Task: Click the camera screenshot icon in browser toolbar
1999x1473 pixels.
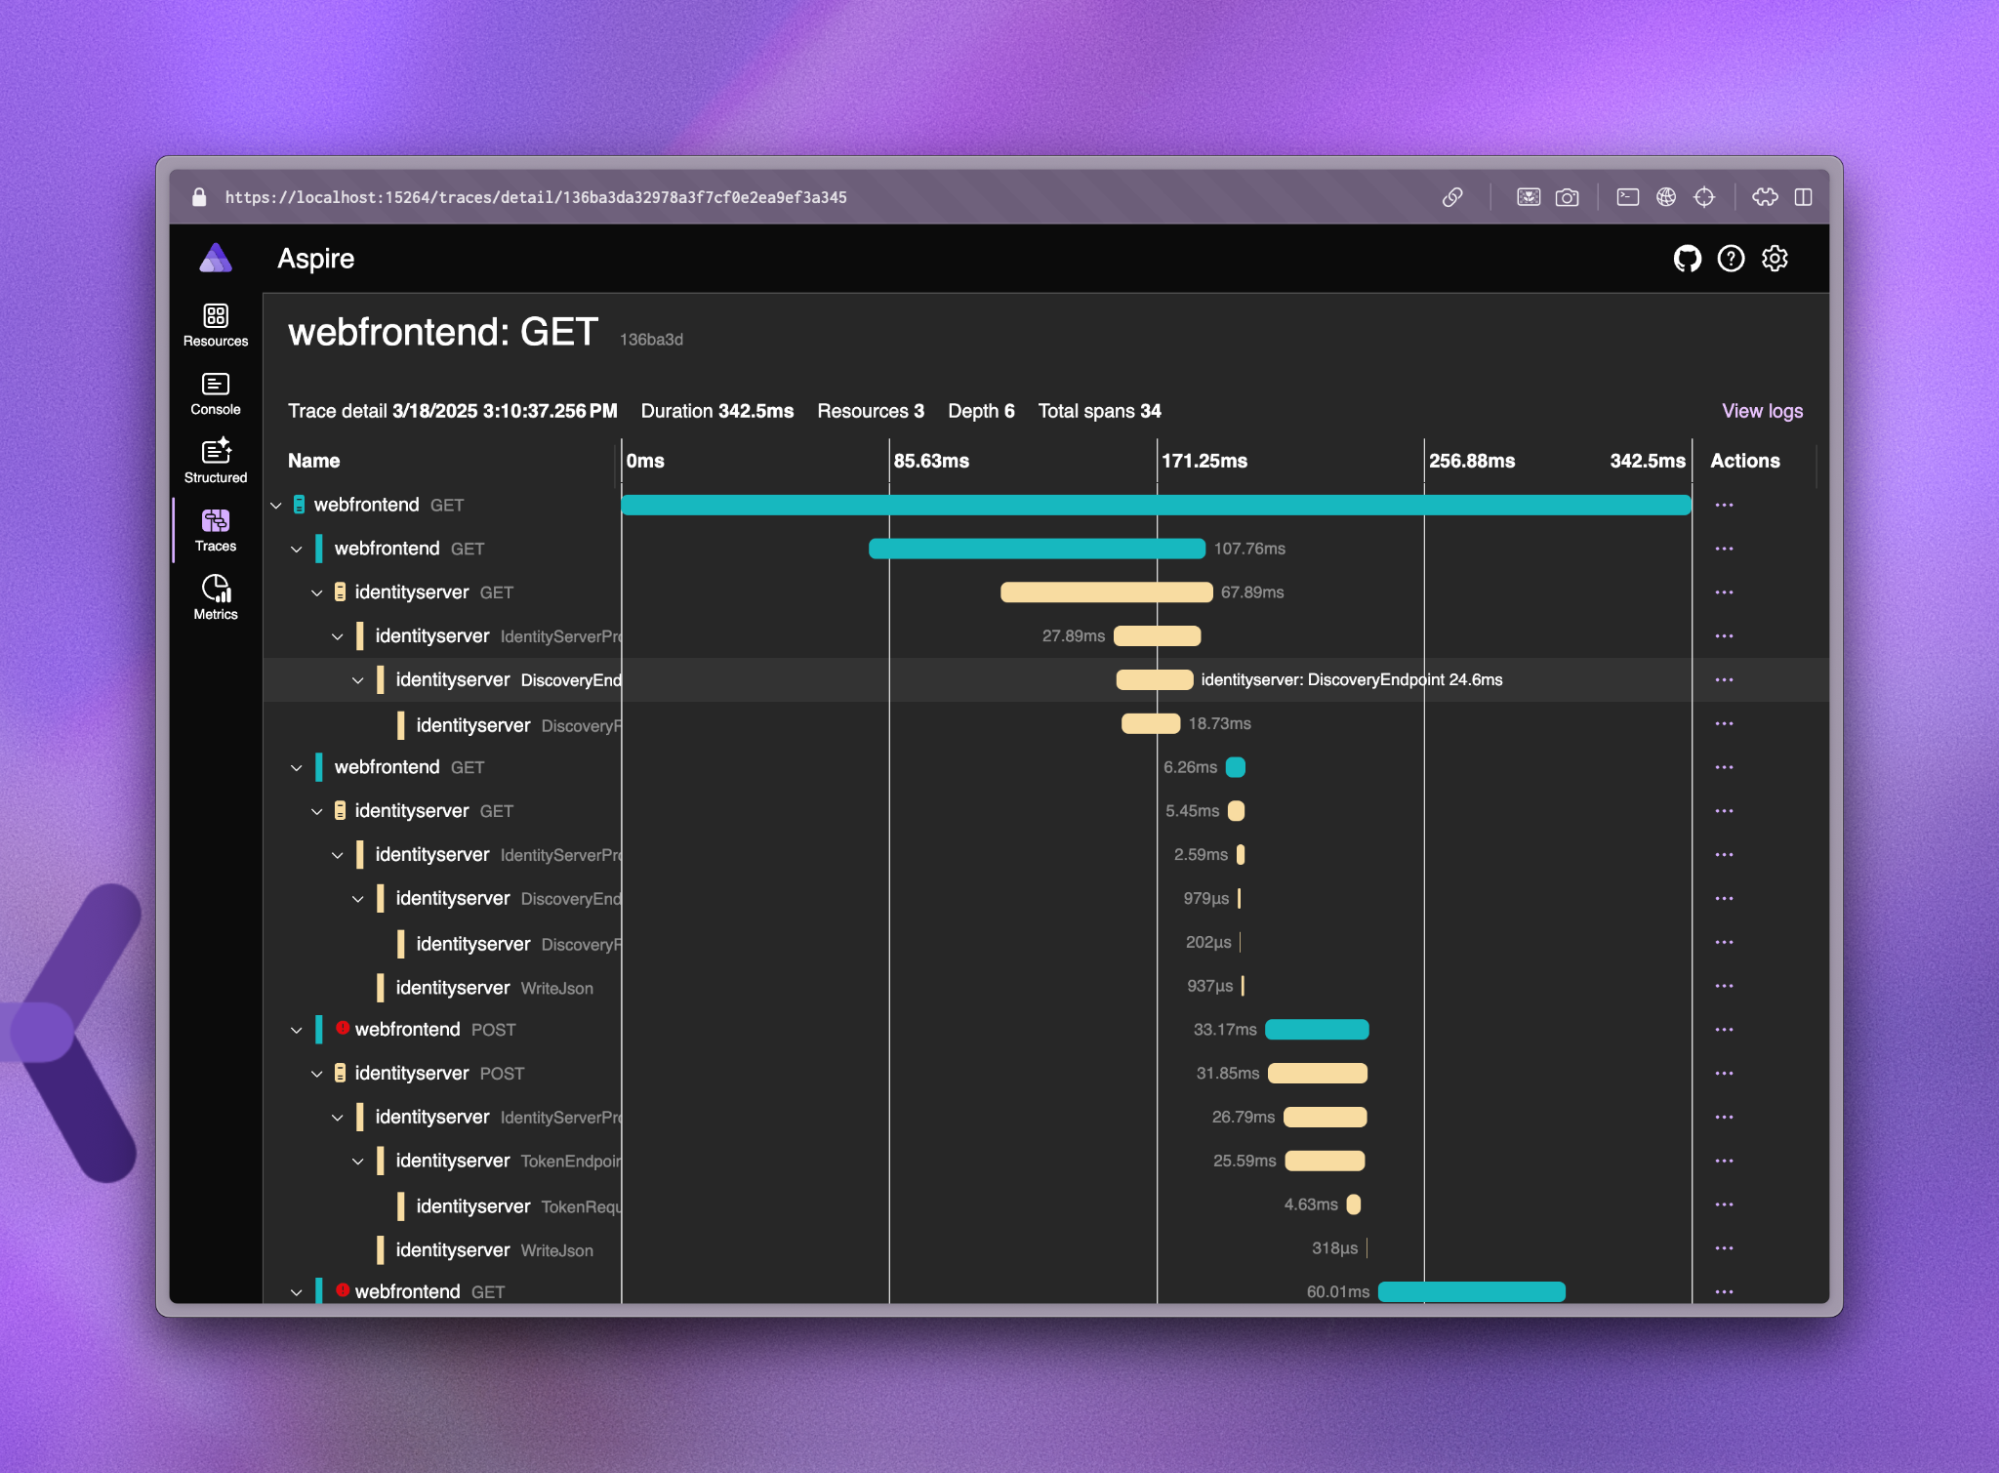Action: [1567, 197]
